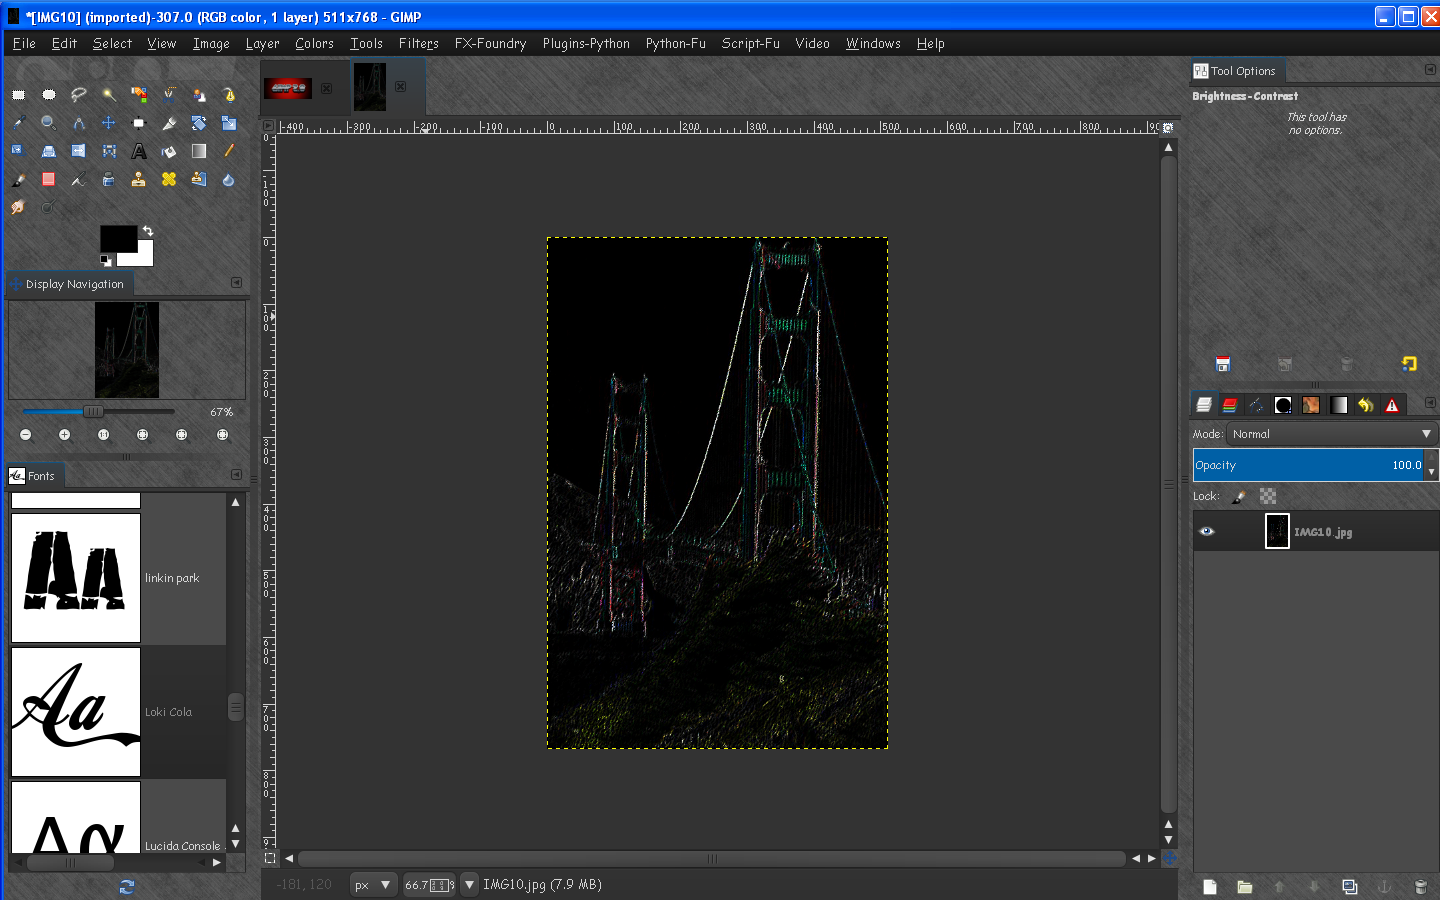1440x900 pixels.
Task: Select the Alignment tool
Action: 138,122
